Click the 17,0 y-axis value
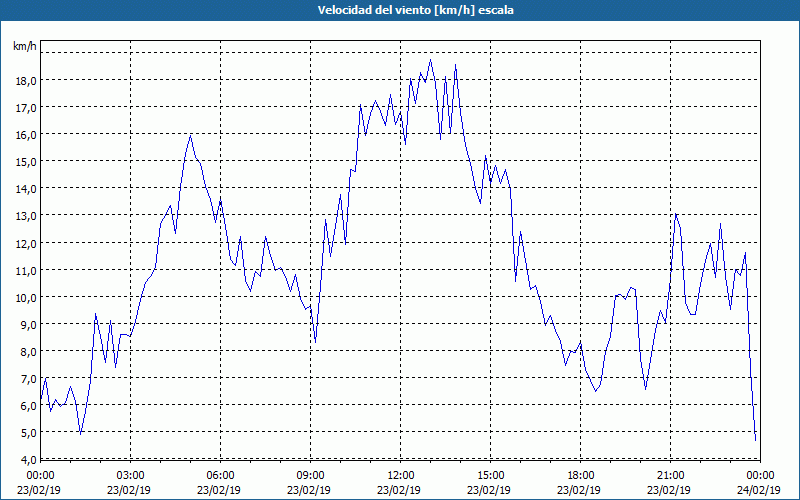 (x=26, y=107)
